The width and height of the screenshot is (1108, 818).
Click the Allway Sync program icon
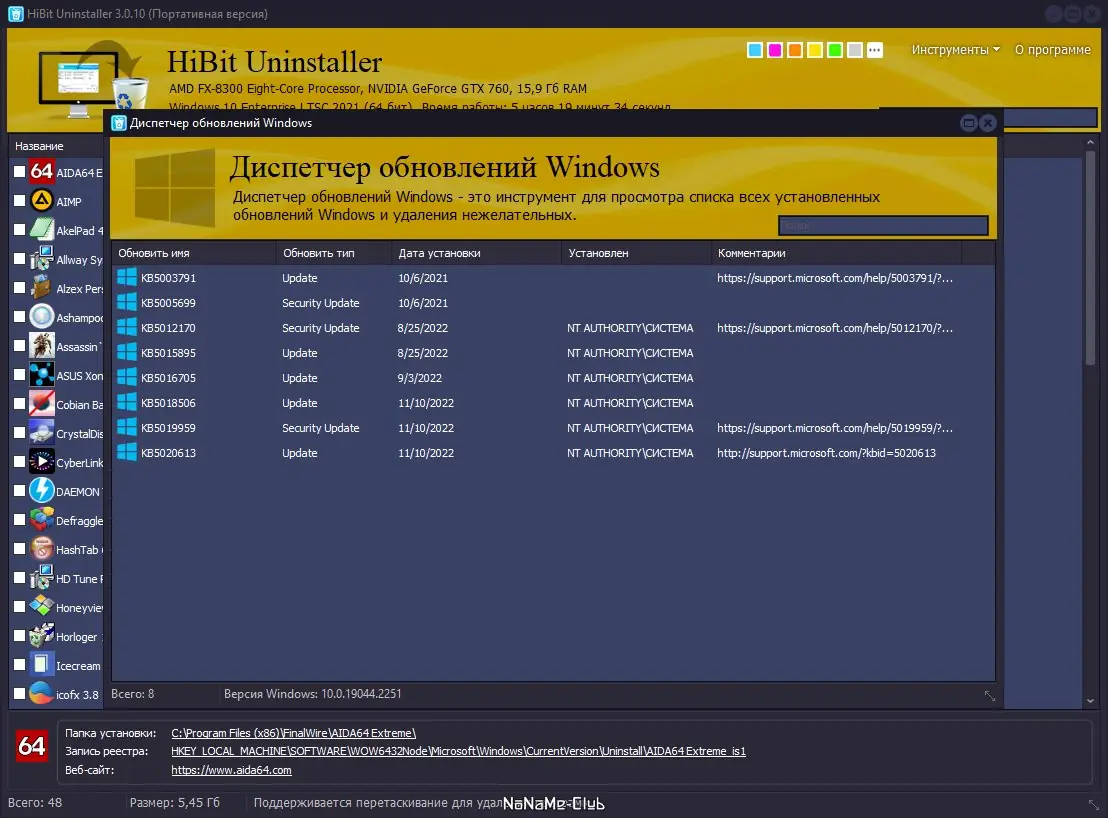point(42,259)
